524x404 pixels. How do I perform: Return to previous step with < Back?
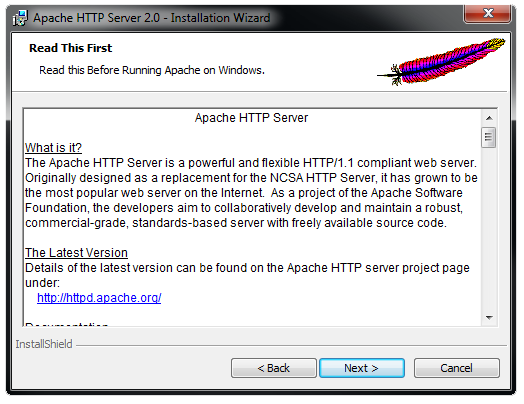point(273,368)
